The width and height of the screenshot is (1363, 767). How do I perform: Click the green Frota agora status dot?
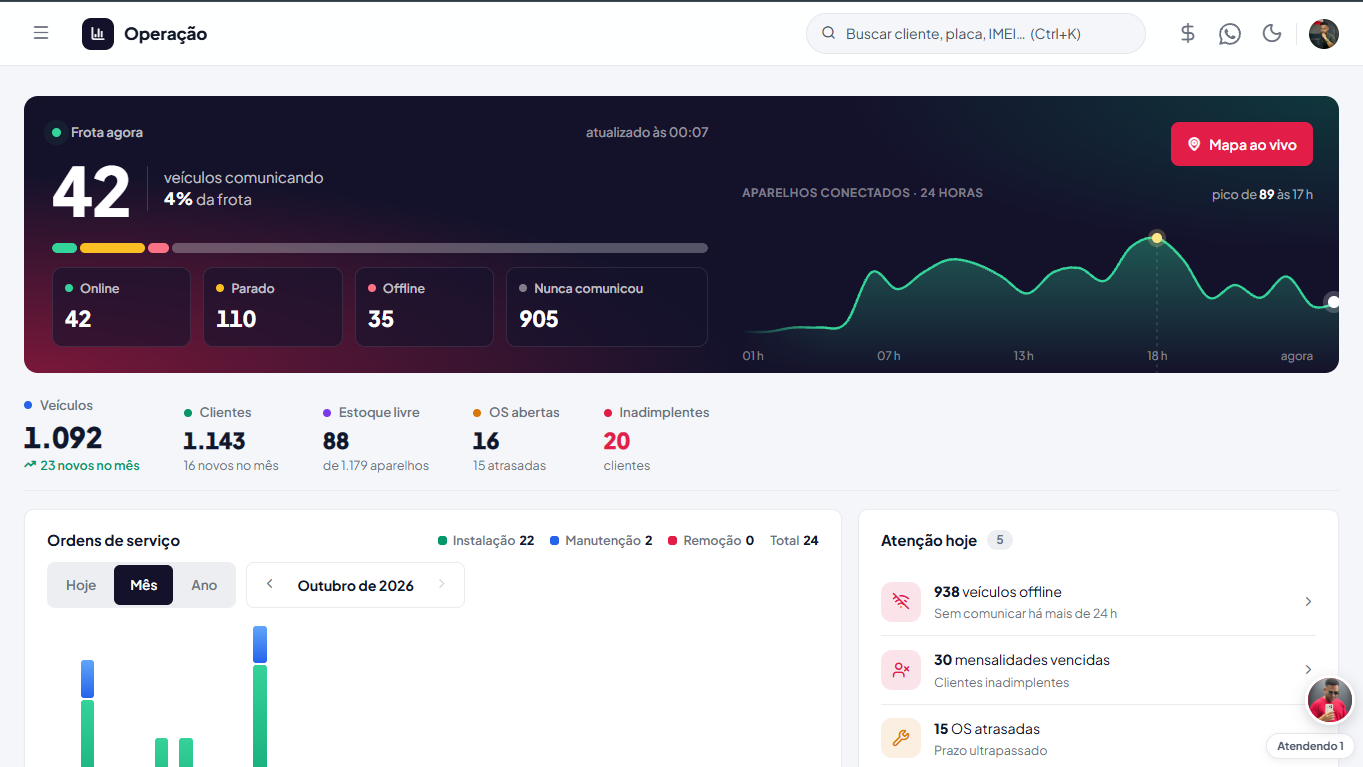56,132
